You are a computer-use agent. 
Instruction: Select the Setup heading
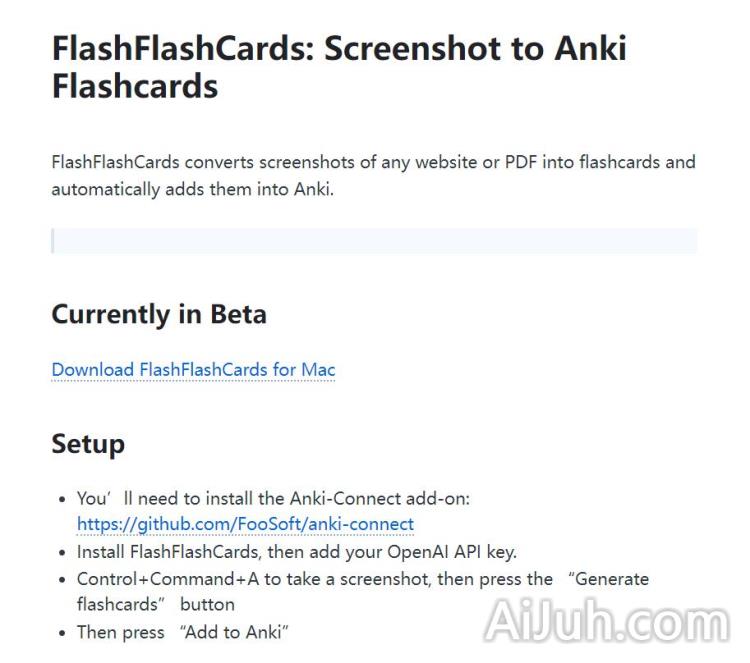point(88,444)
